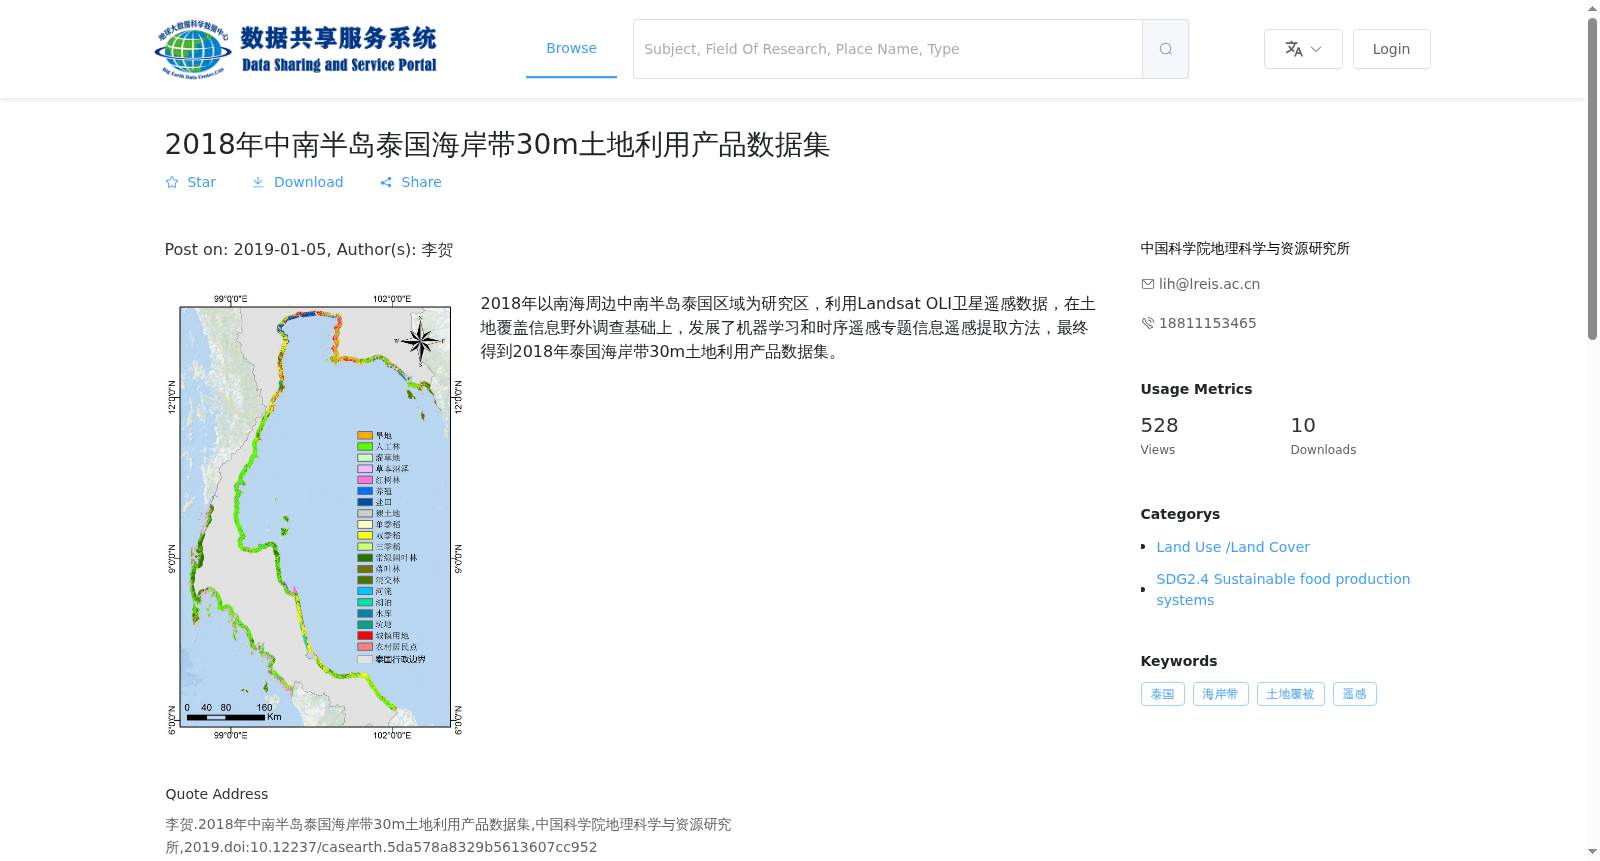Viewport: 1600px width, 861px height.
Task: Click the 10 Downloads metric
Action: point(1323,436)
